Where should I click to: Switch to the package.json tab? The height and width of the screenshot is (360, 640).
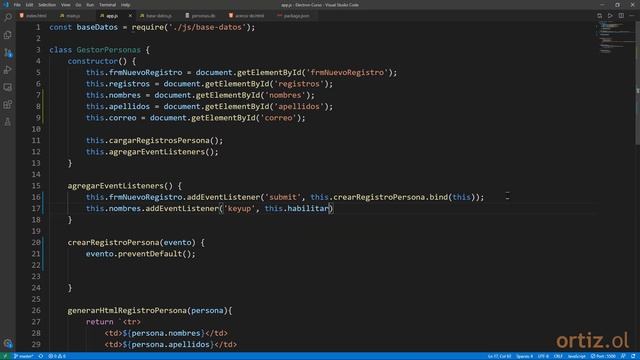pyautogui.click(x=296, y=16)
